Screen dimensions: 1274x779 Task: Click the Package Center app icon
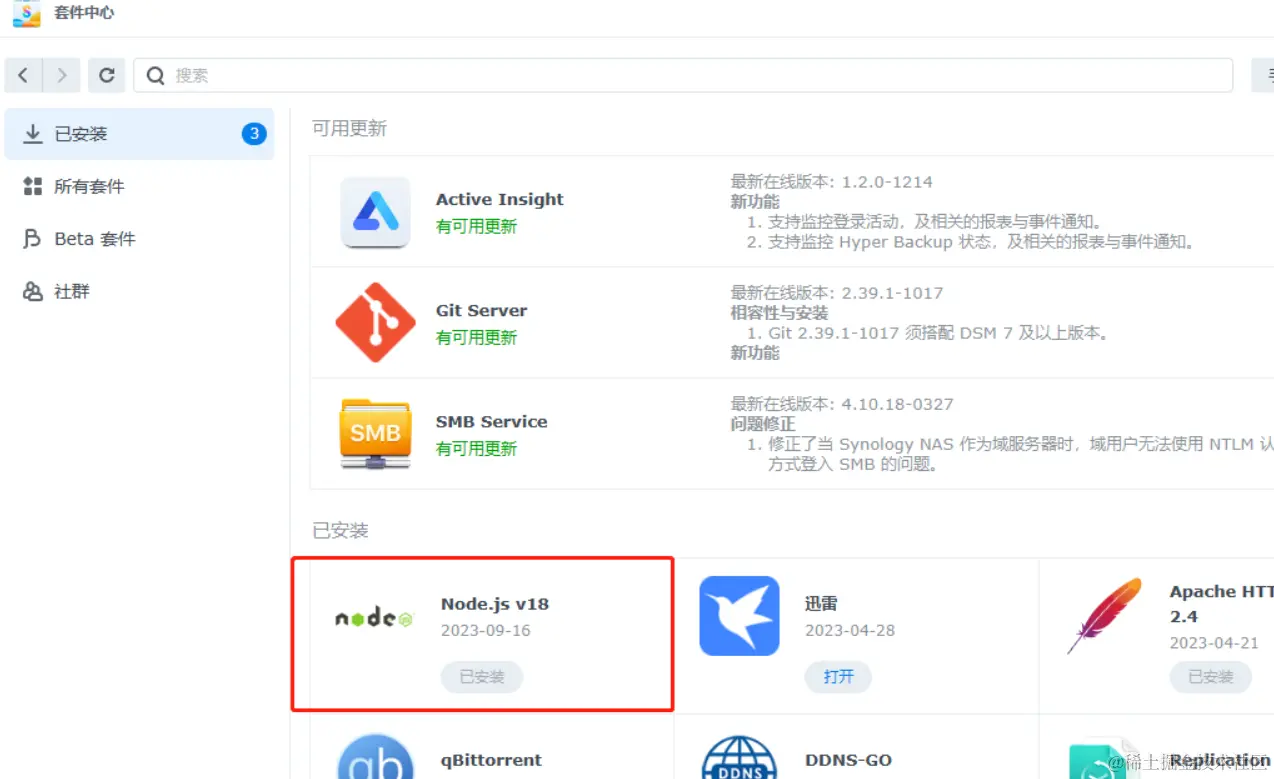click(27, 13)
